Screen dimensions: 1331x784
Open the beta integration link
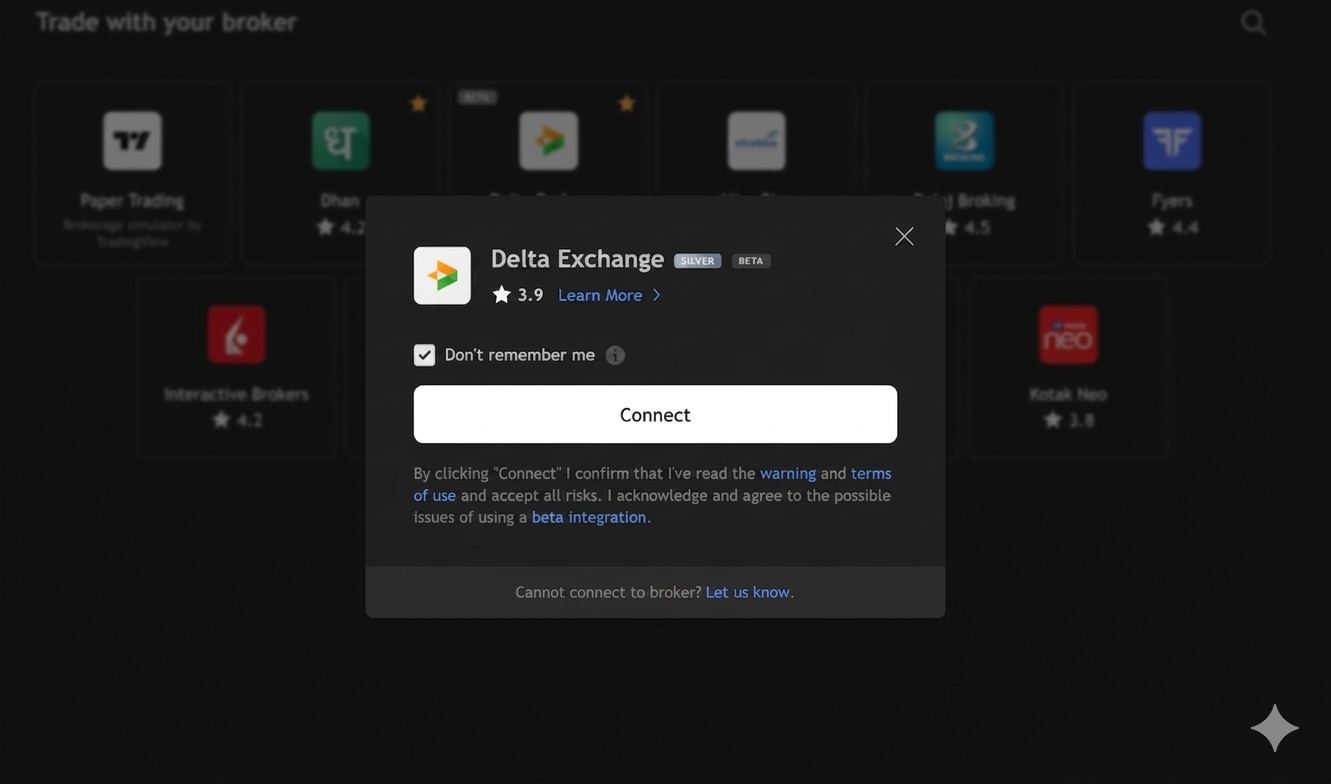(x=589, y=517)
